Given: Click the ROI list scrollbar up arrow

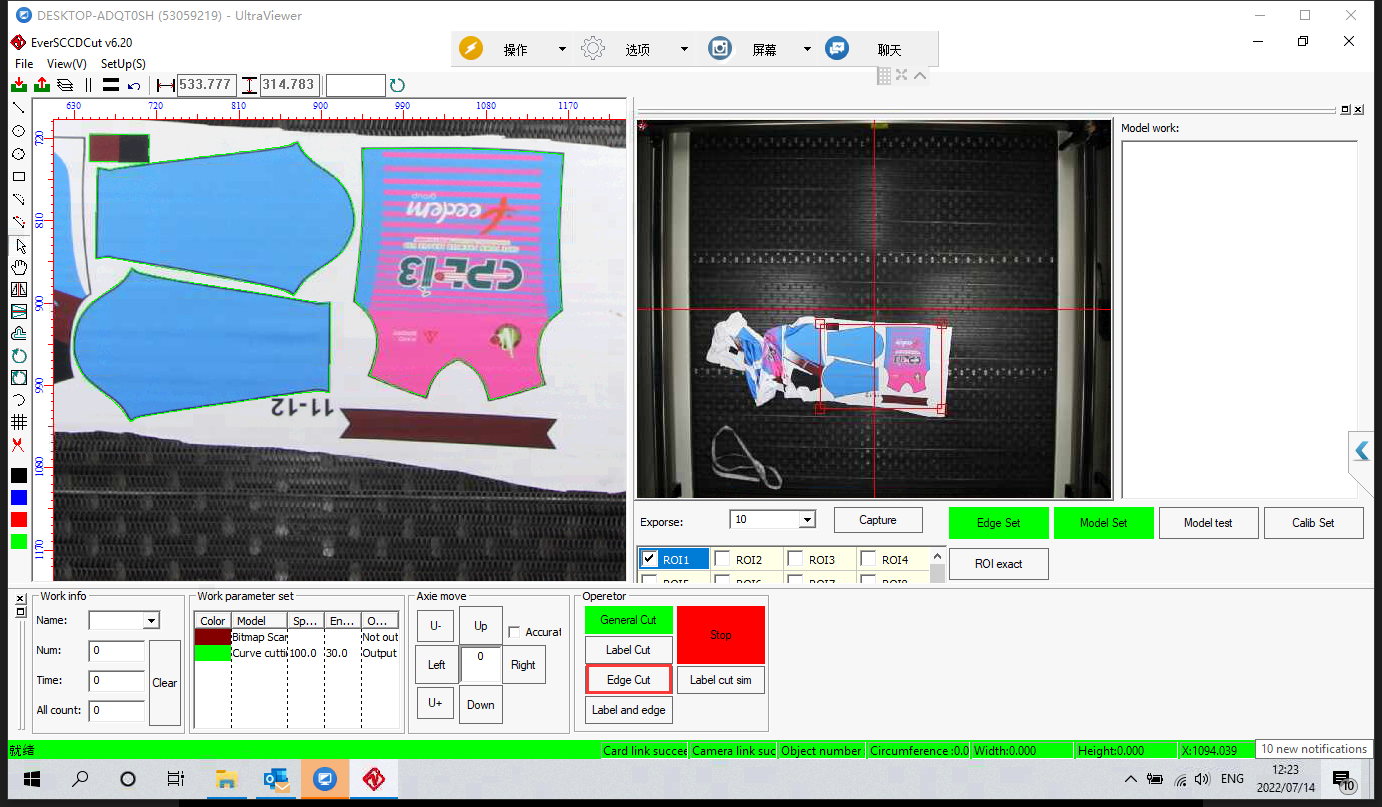Looking at the screenshot, I should tap(937, 556).
